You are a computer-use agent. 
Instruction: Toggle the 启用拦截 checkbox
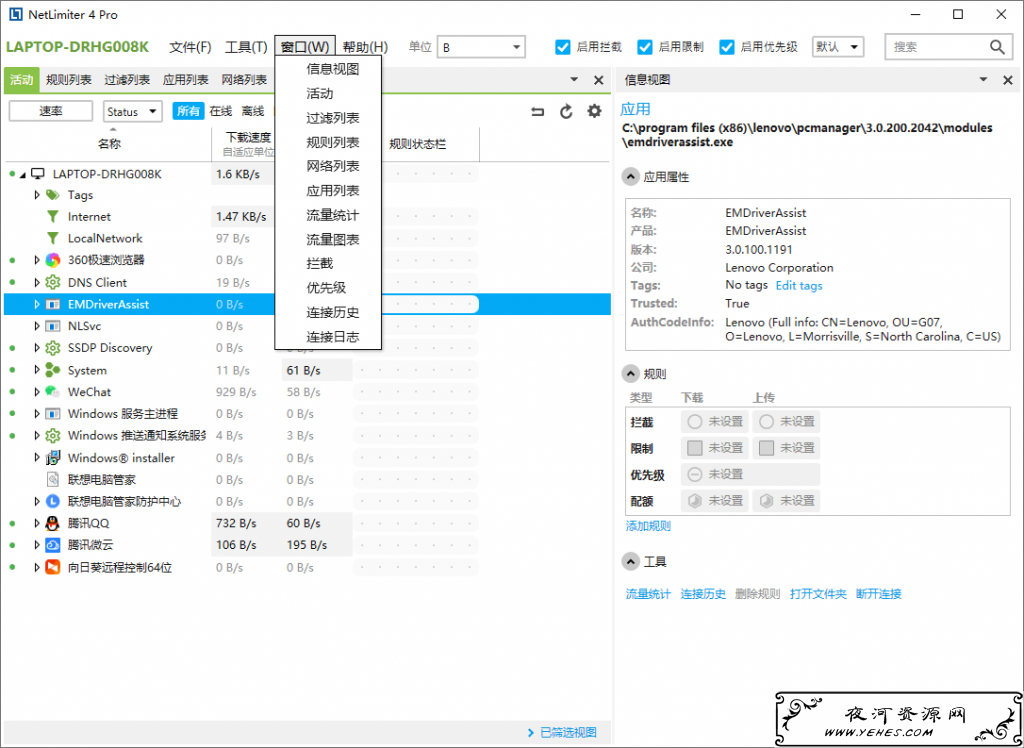coord(563,47)
